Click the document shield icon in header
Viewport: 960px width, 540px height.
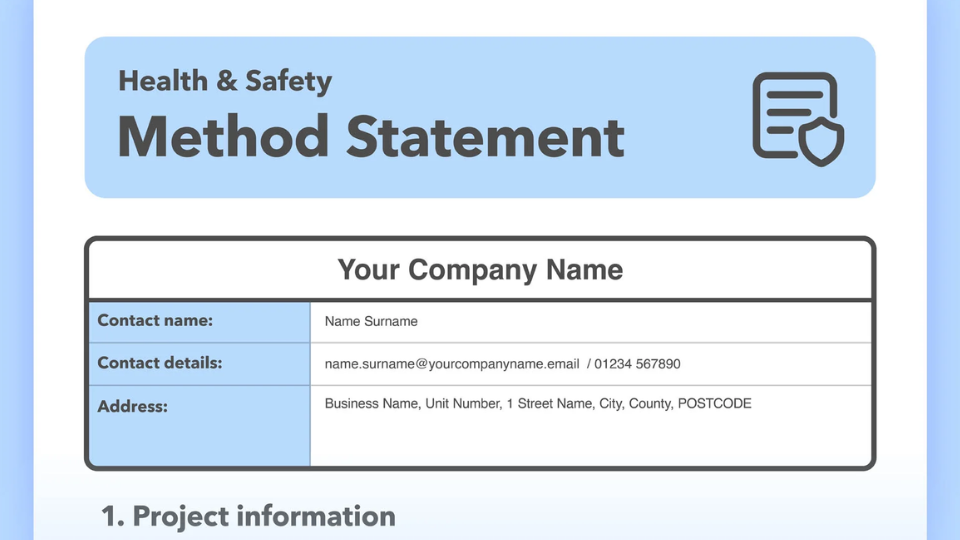tap(795, 116)
